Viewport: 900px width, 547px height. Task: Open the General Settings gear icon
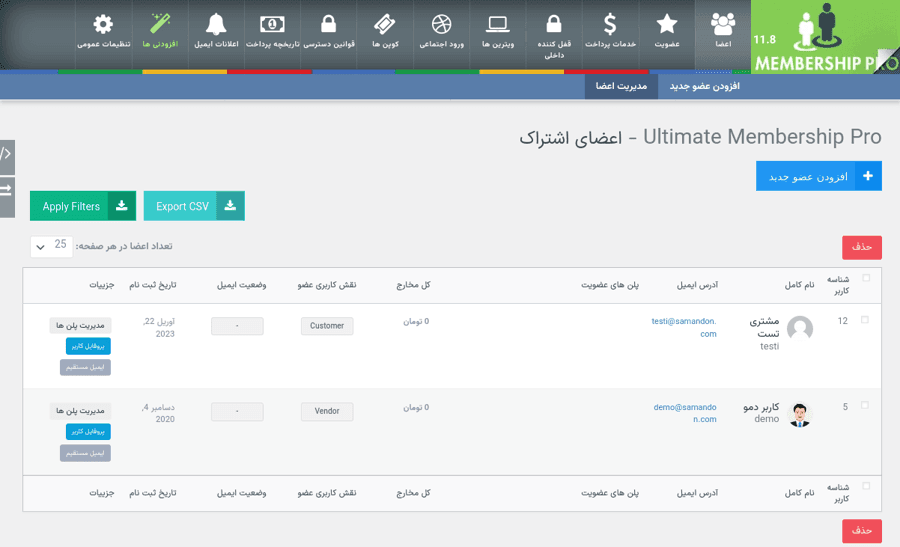pyautogui.click(x=103, y=25)
